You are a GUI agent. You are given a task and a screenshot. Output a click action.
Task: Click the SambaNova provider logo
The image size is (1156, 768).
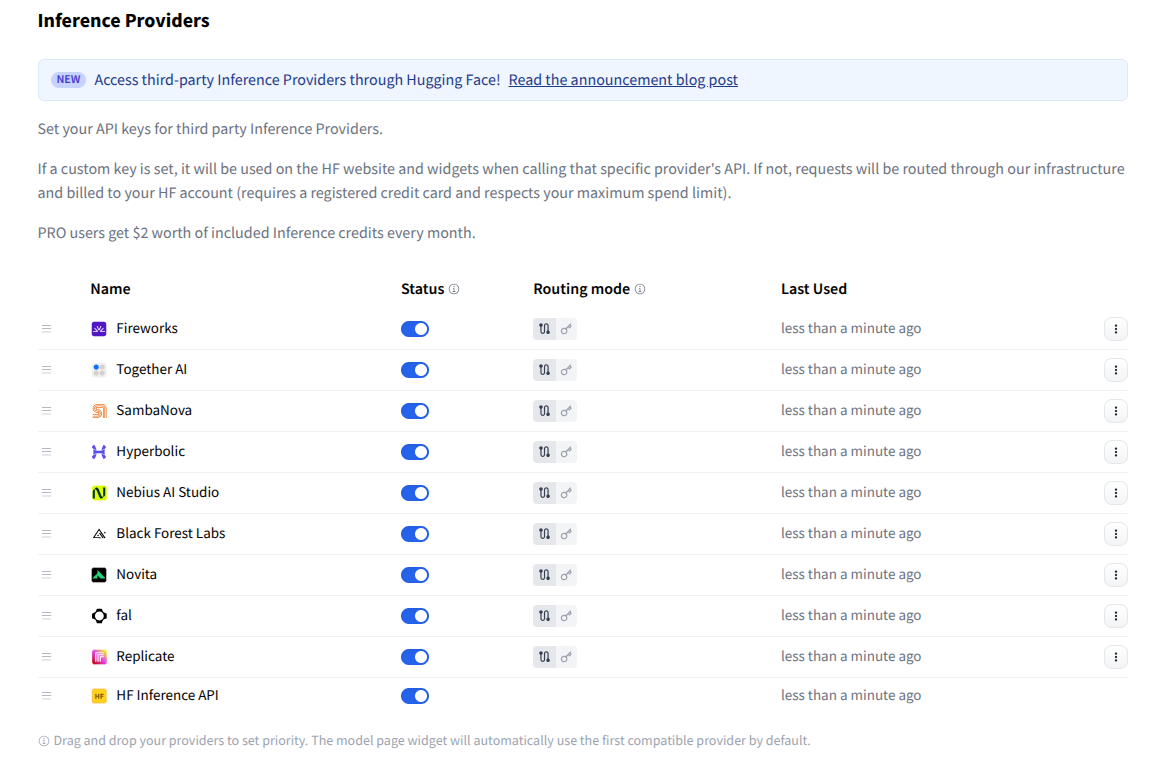(x=99, y=410)
